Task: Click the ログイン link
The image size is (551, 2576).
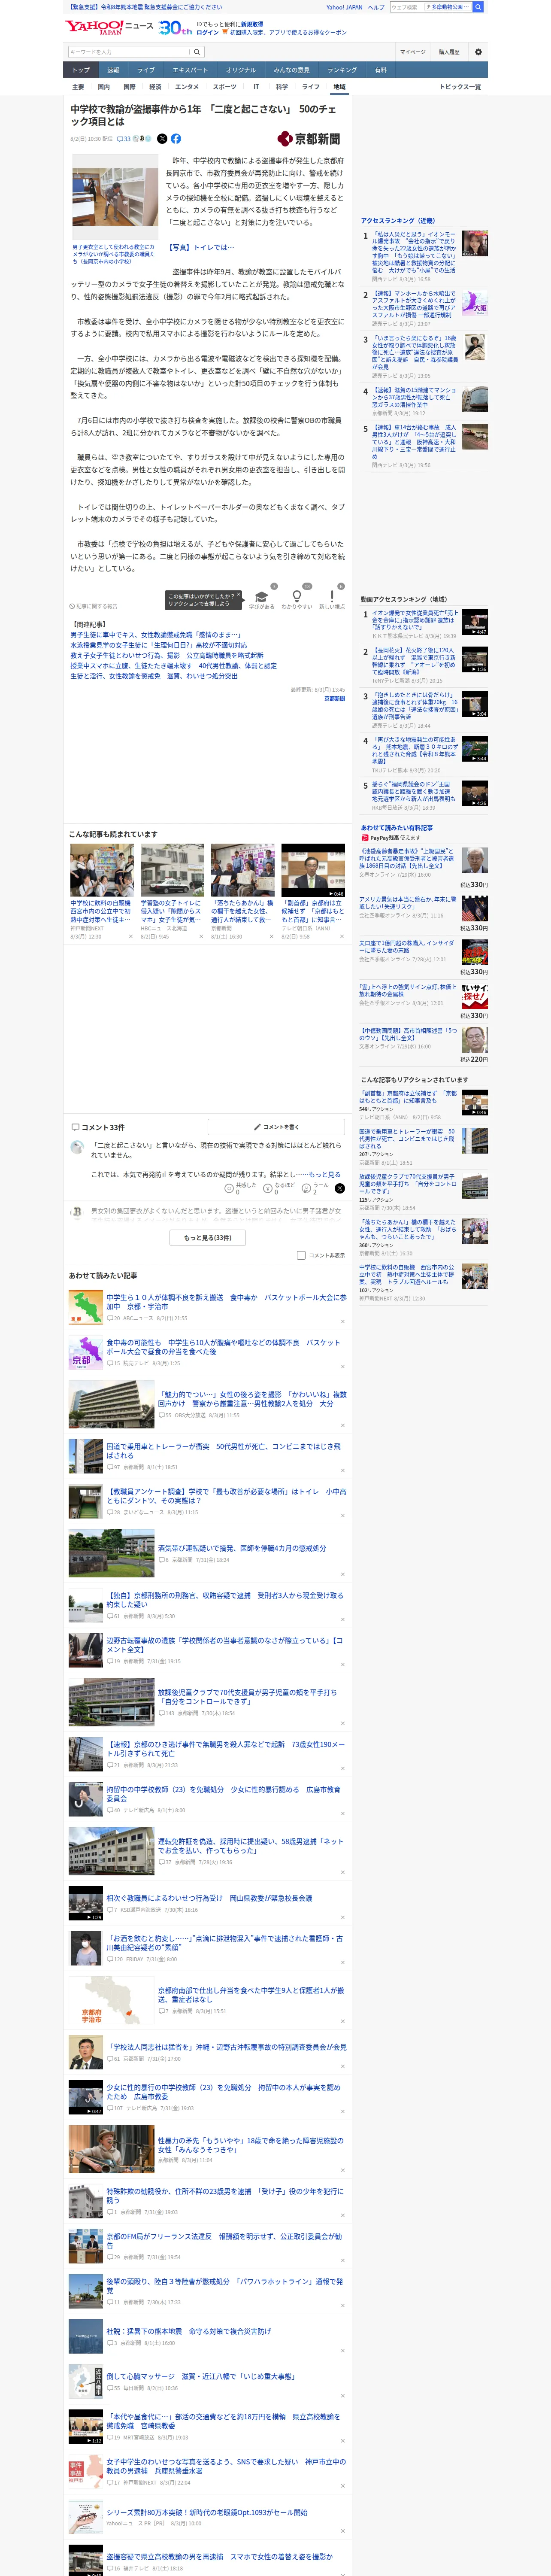Action: click(208, 33)
